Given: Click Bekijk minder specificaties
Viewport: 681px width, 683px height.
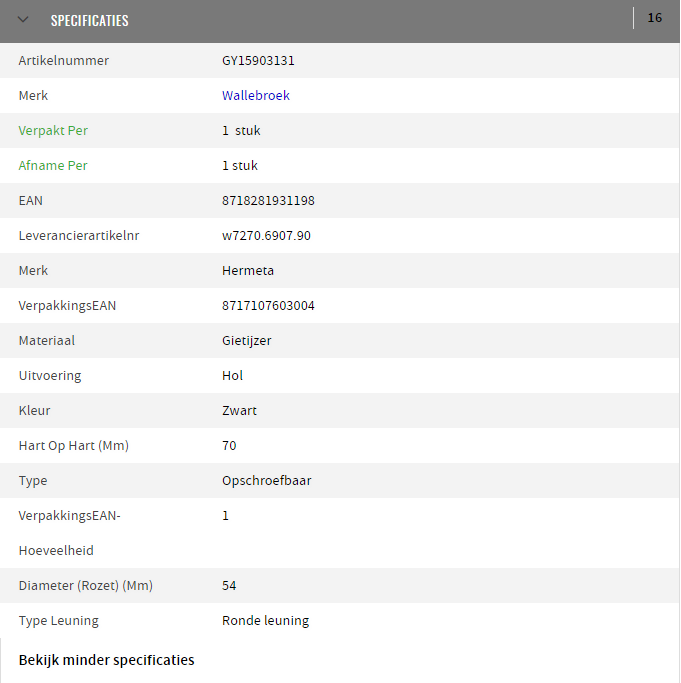Looking at the screenshot, I should [106, 660].
